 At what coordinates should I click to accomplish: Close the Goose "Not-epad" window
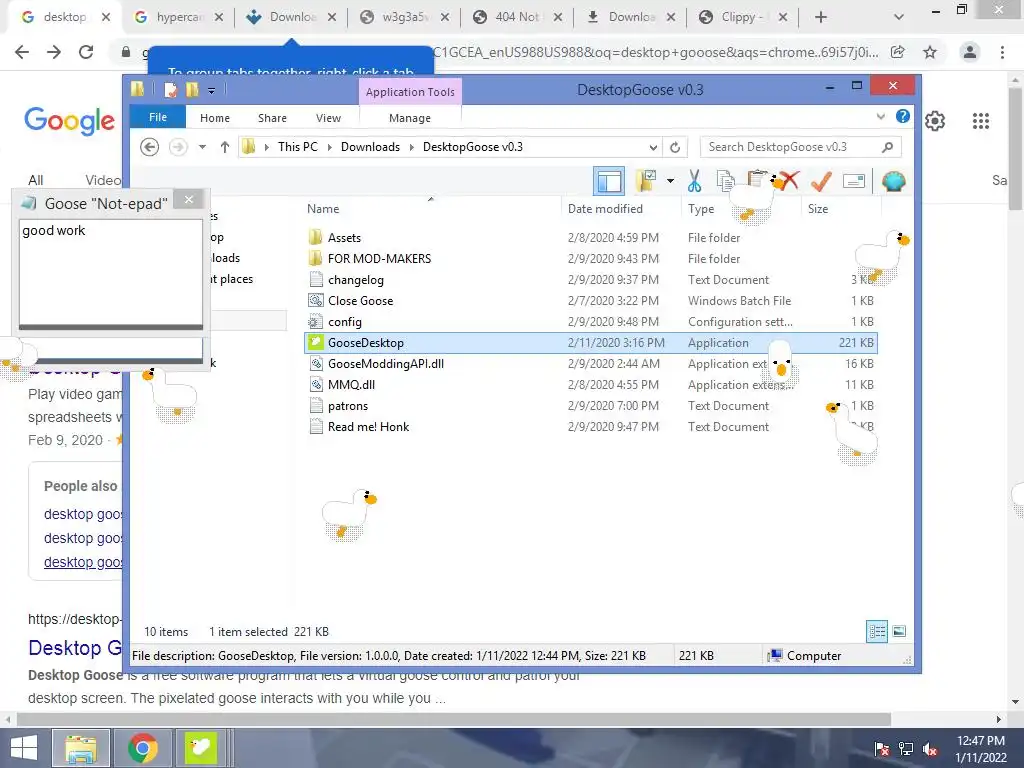coord(189,200)
